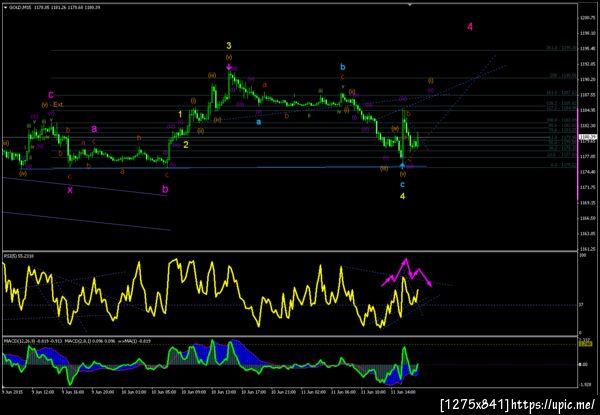
Task: Click the 1174.40 price axis label
Action: coord(586,172)
